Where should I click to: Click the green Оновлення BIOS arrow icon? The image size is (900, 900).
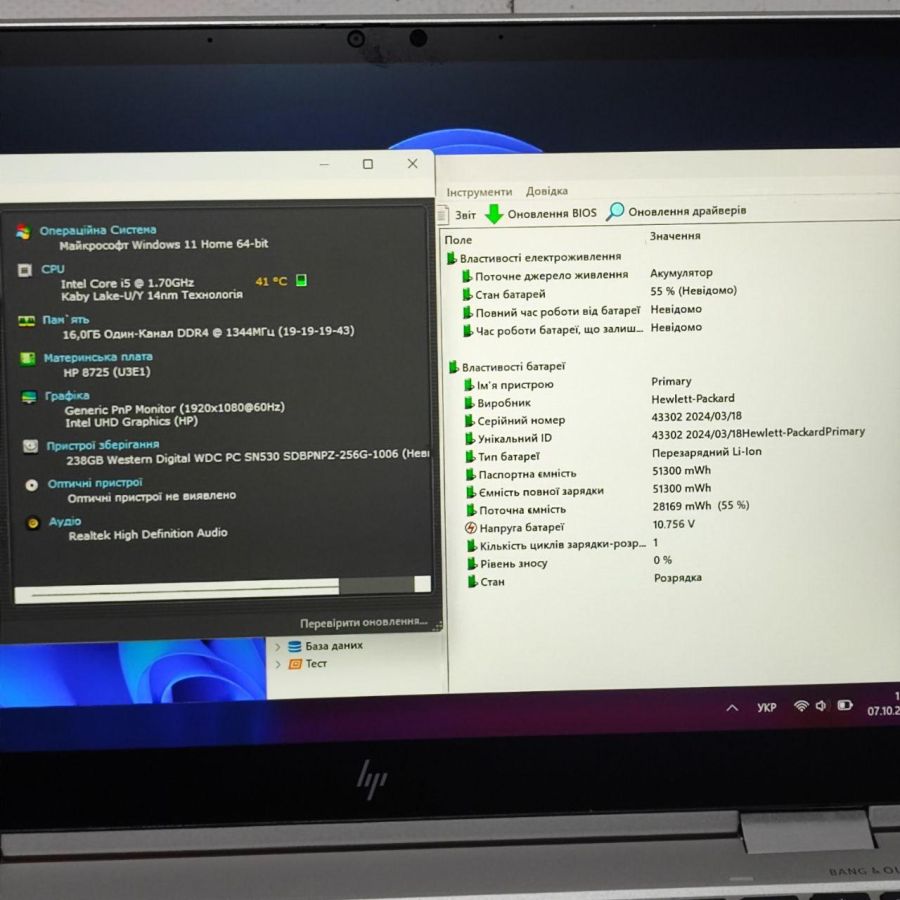tap(494, 214)
